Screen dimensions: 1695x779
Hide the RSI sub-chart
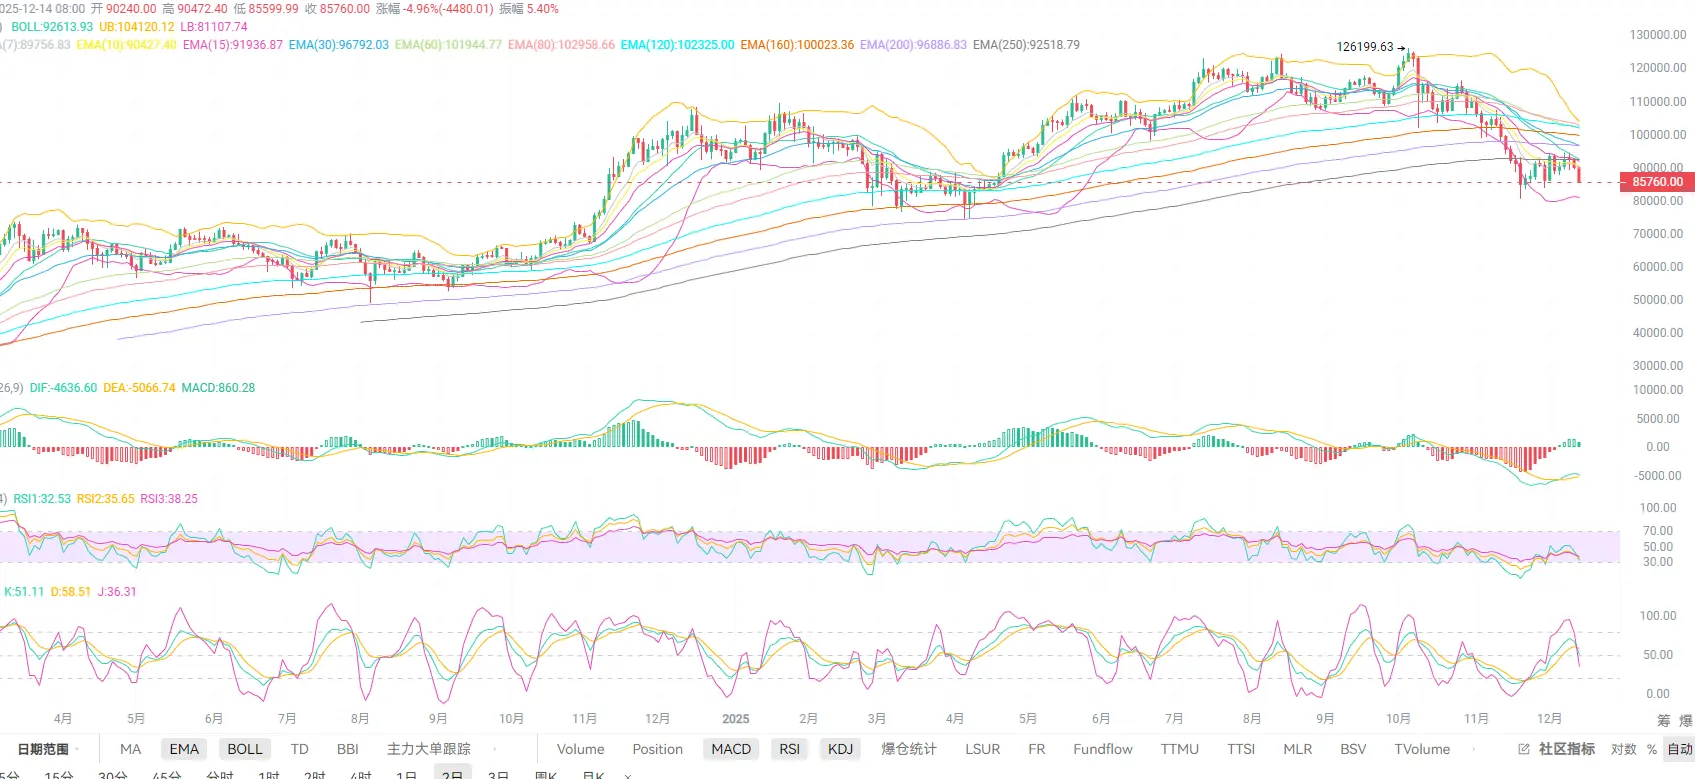790,749
